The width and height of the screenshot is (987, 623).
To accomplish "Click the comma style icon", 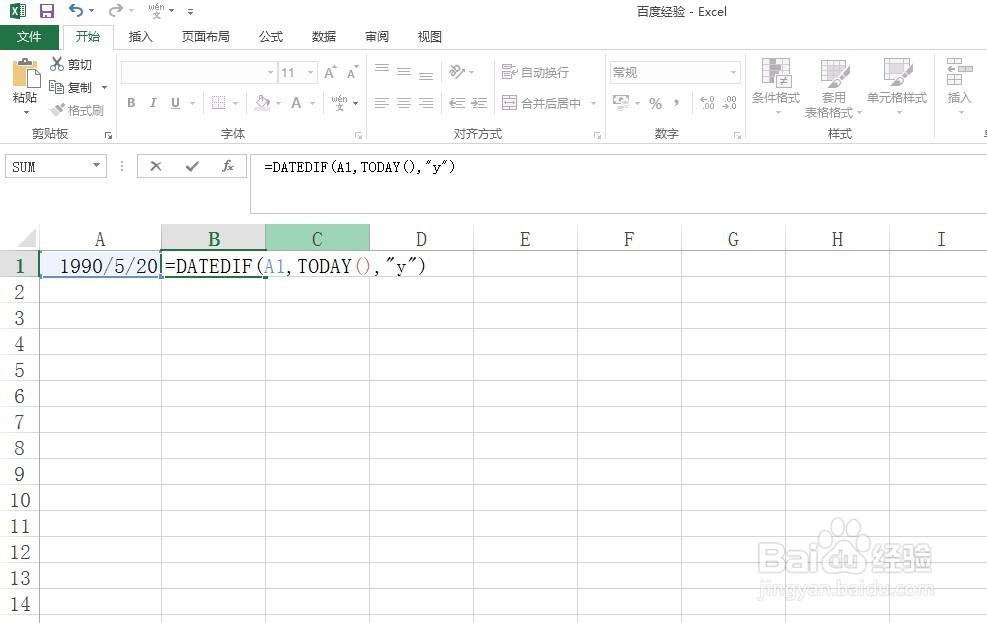I will 676,103.
